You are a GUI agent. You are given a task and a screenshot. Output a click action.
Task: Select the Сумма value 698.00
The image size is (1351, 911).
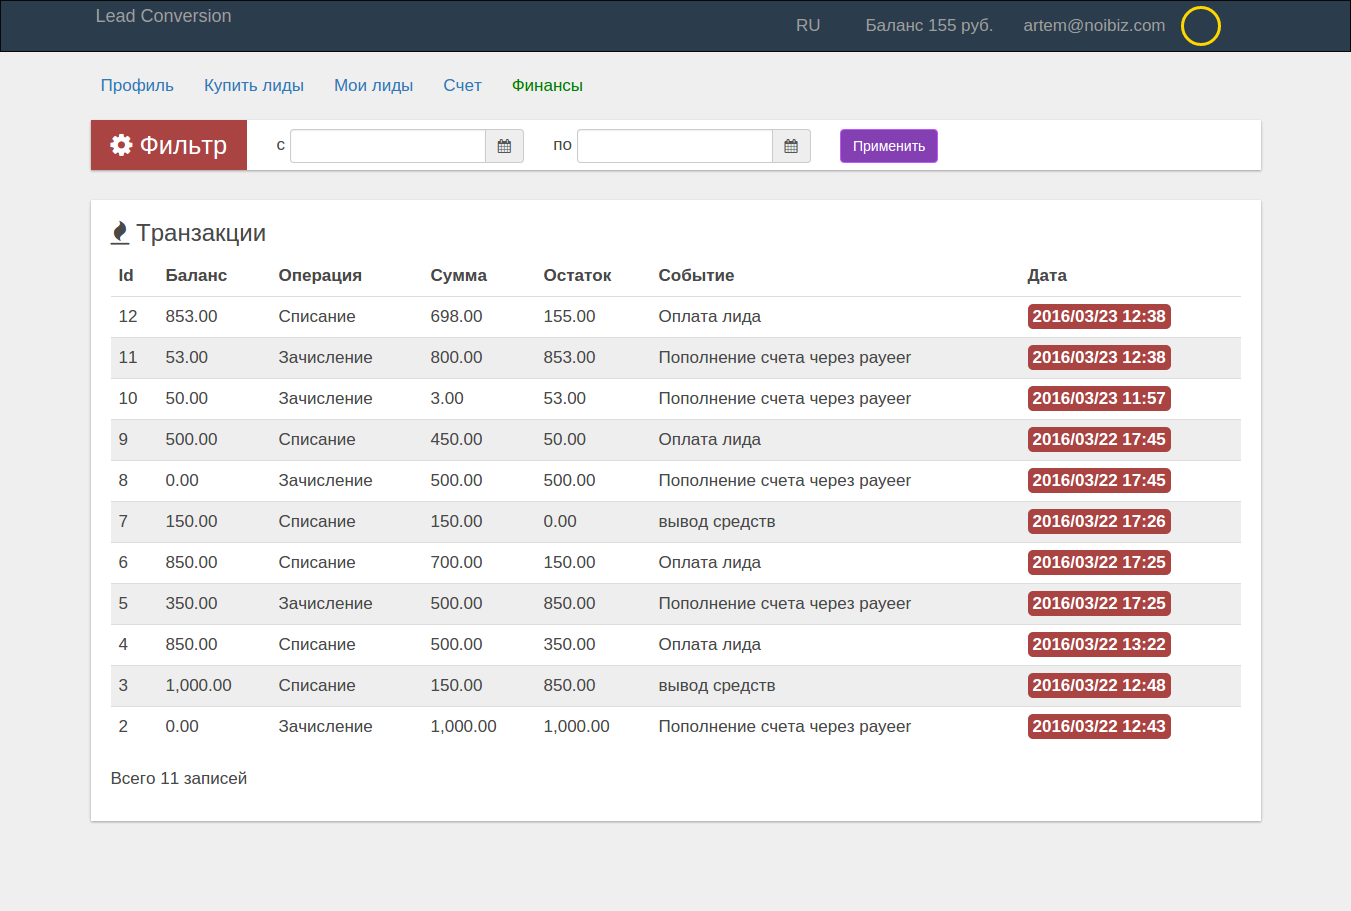[x=456, y=317]
